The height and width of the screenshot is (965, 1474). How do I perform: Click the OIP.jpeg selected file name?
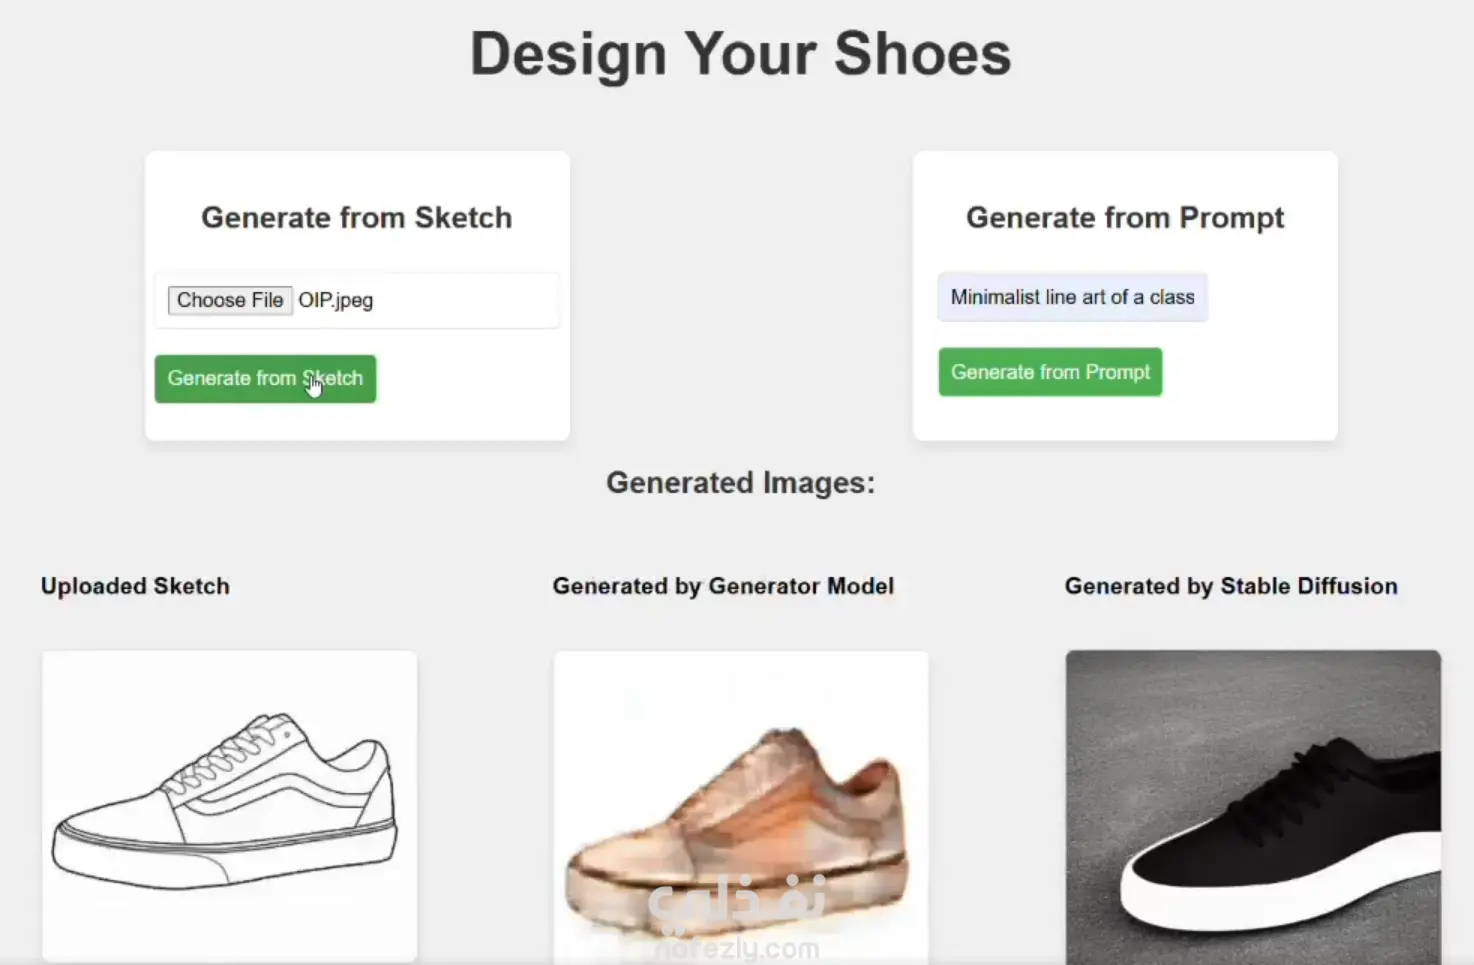click(336, 300)
